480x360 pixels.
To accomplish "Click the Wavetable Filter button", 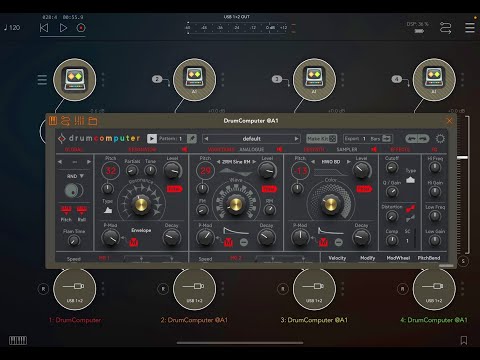I will pos(269,189).
